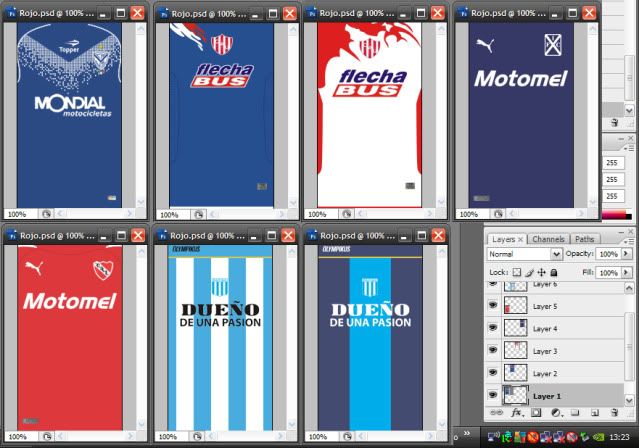The height and width of the screenshot is (448, 639).
Task: Click Layers list scroll-up arrow
Action: coord(629,288)
